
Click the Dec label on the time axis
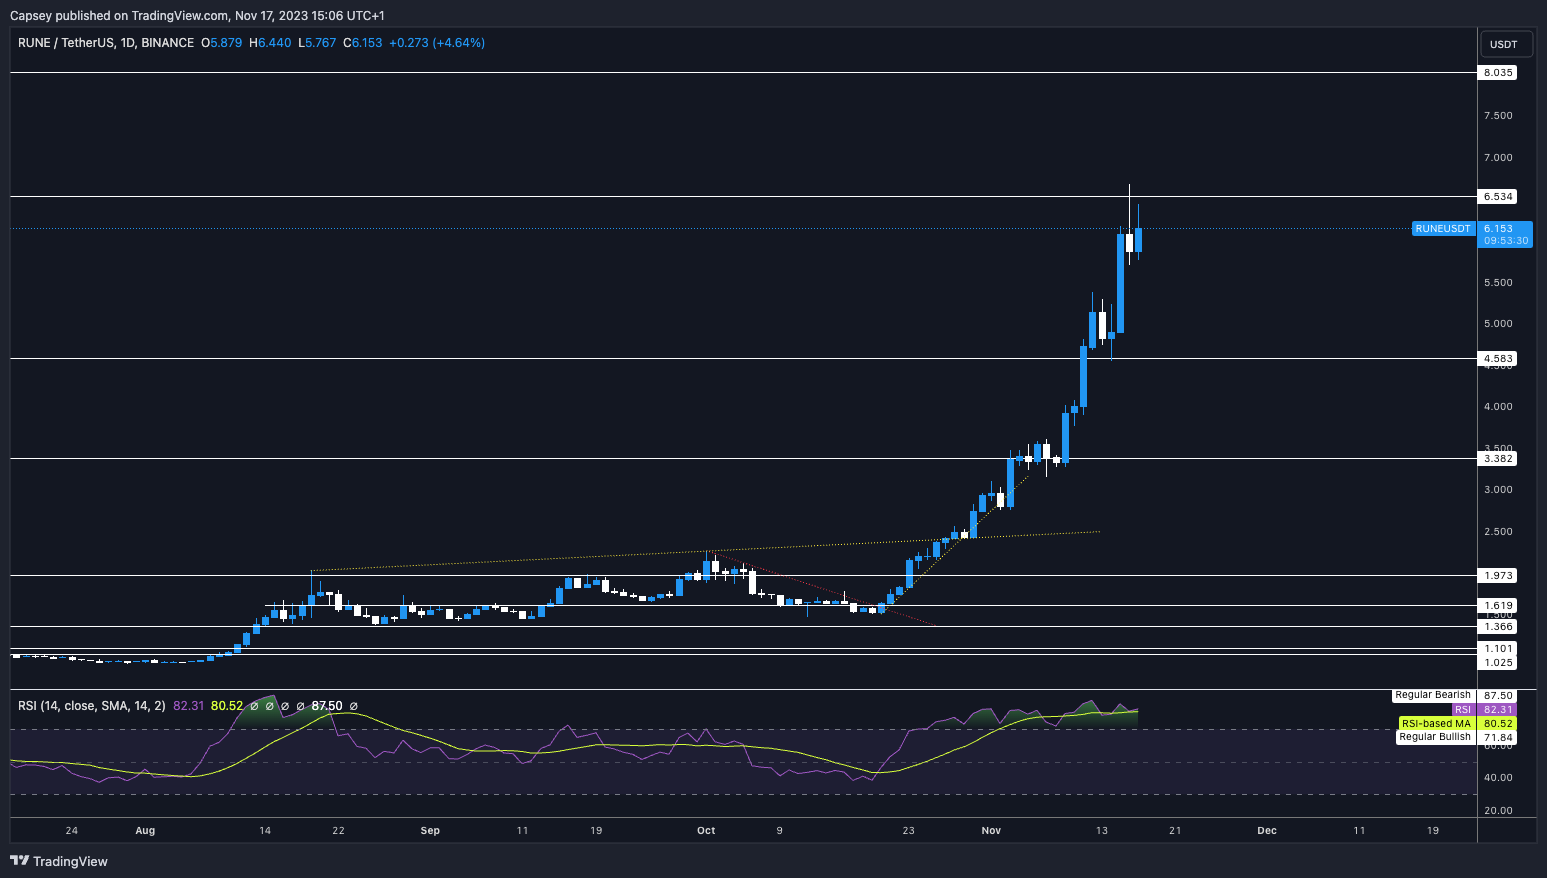[1267, 831]
